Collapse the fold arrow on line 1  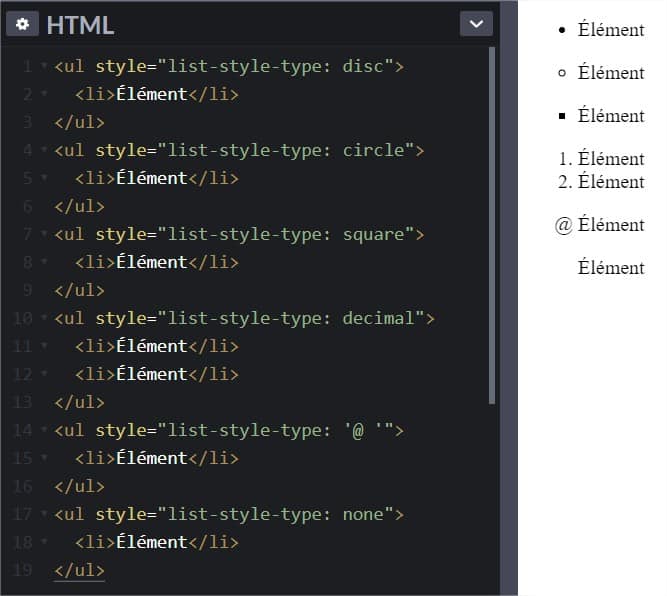click(x=44, y=67)
